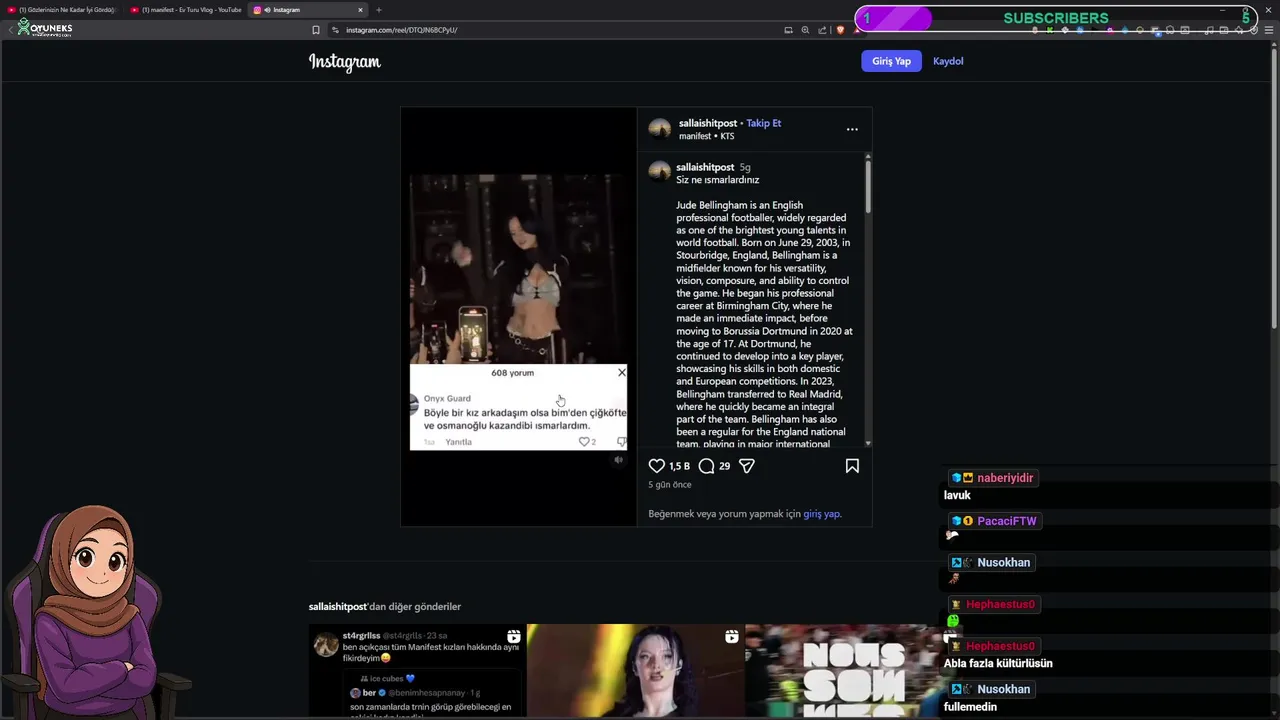Click the Giriş Yap button
The width and height of the screenshot is (1280, 720).
pyautogui.click(x=891, y=61)
